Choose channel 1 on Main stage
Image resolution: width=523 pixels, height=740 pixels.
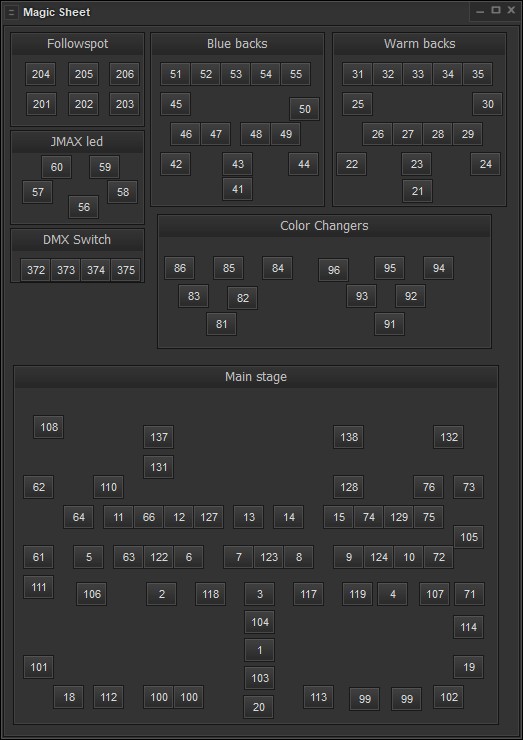[x=260, y=650]
